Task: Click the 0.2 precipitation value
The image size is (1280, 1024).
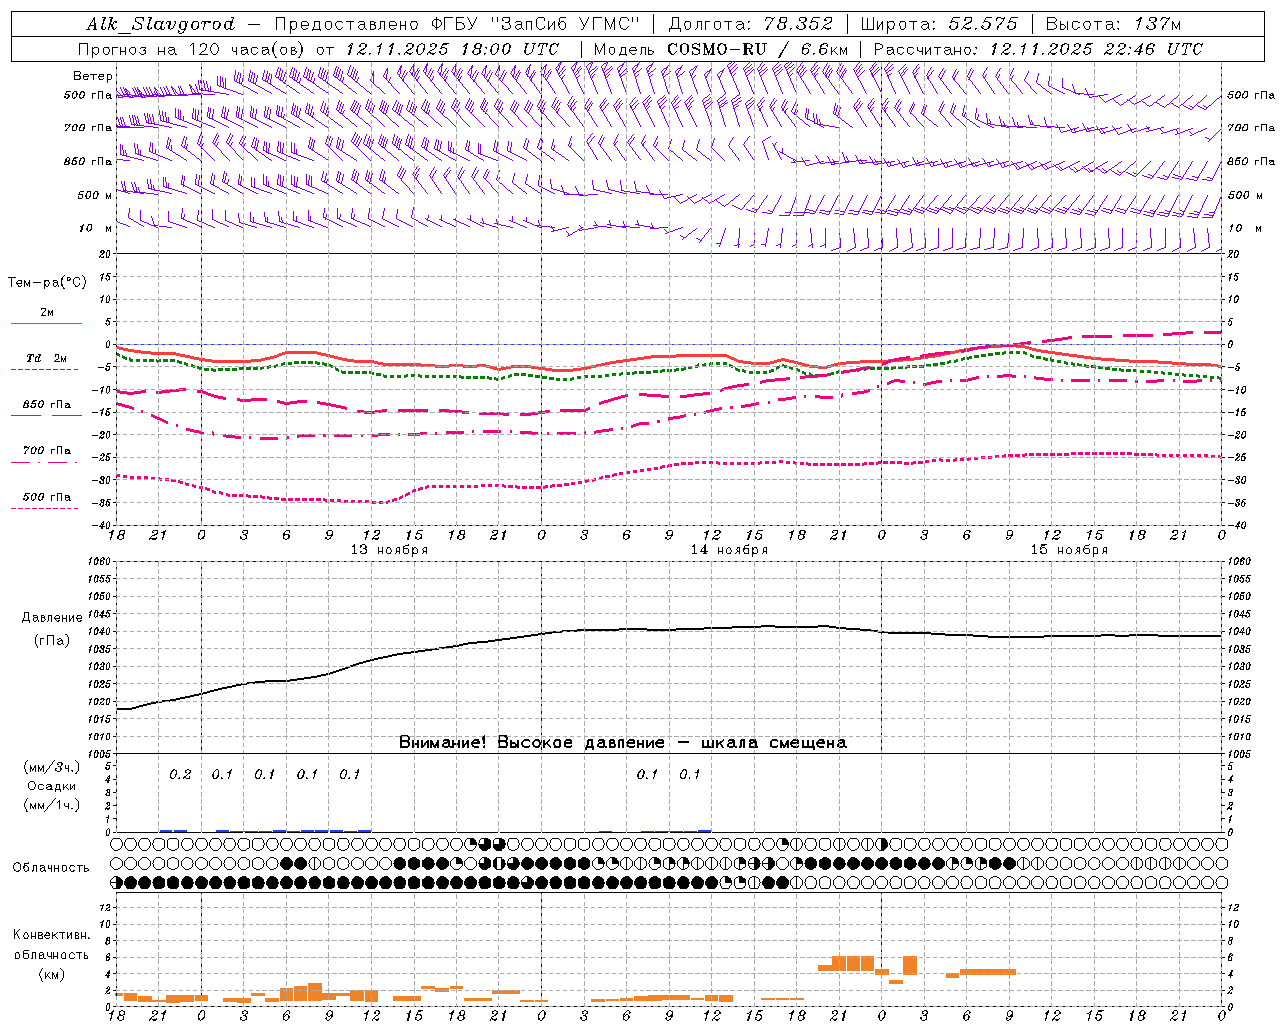Action: click(x=180, y=775)
